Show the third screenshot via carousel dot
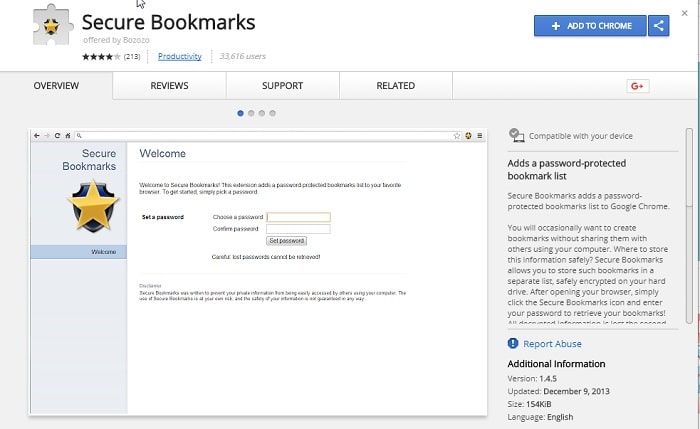The width and height of the screenshot is (700, 429). (262, 113)
